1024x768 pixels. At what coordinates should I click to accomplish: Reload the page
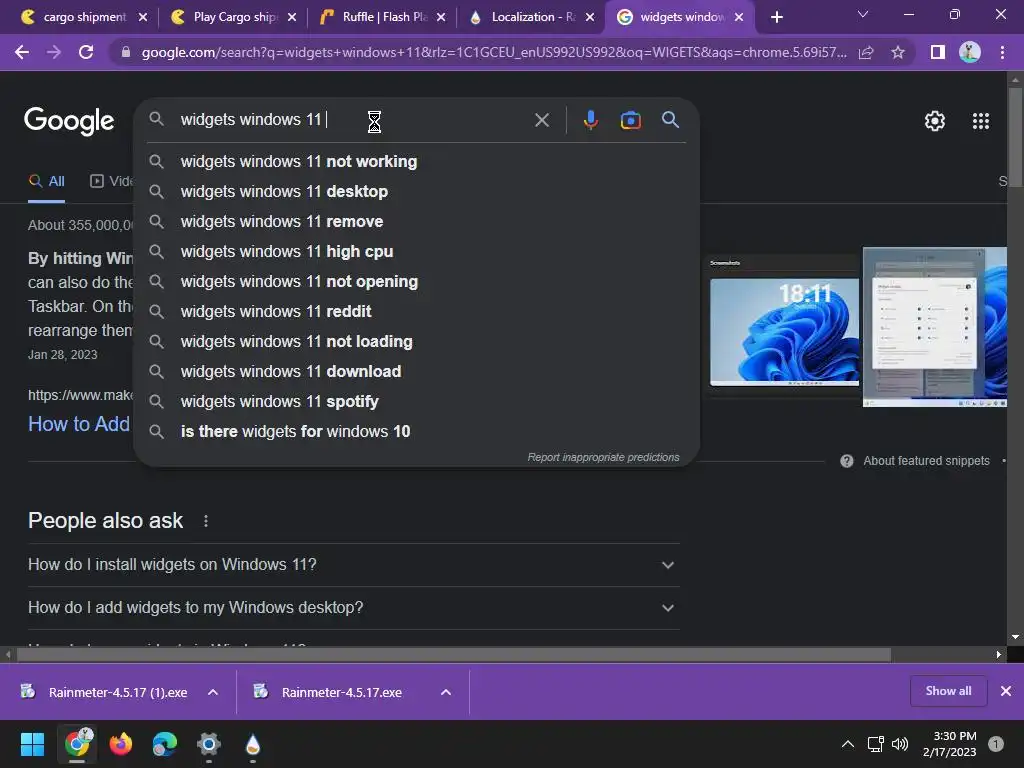click(86, 52)
